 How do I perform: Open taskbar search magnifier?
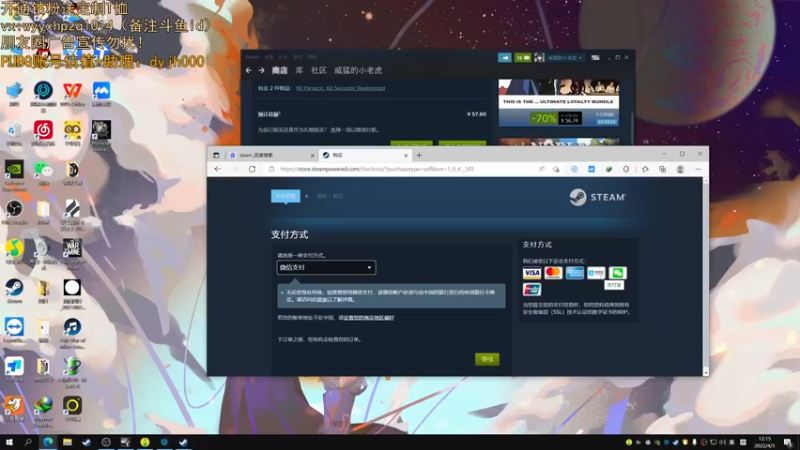coord(28,442)
